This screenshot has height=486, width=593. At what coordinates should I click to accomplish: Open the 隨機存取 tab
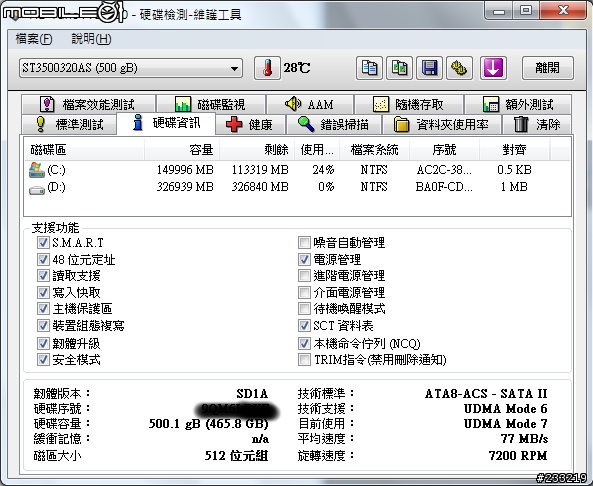pos(409,104)
